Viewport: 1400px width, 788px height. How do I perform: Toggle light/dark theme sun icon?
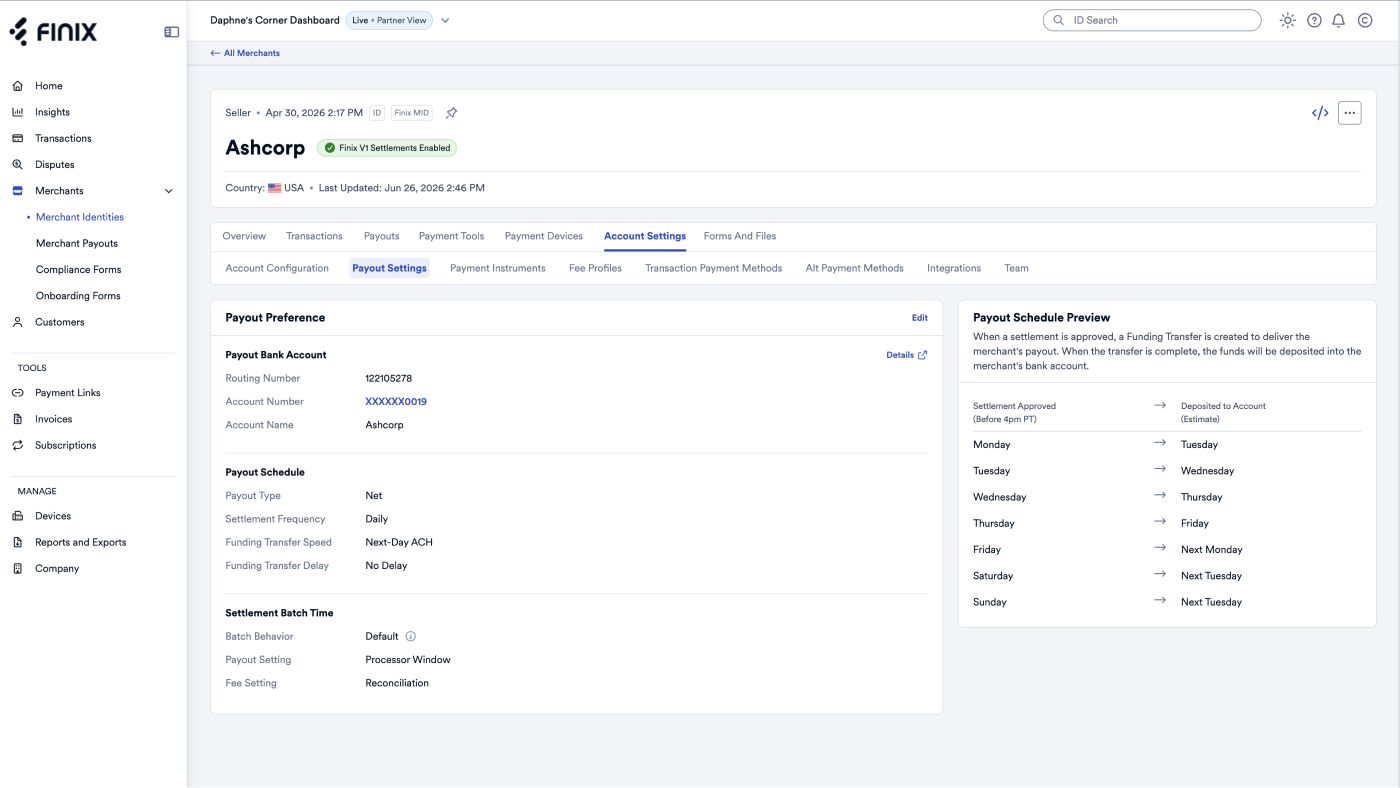pyautogui.click(x=1288, y=20)
